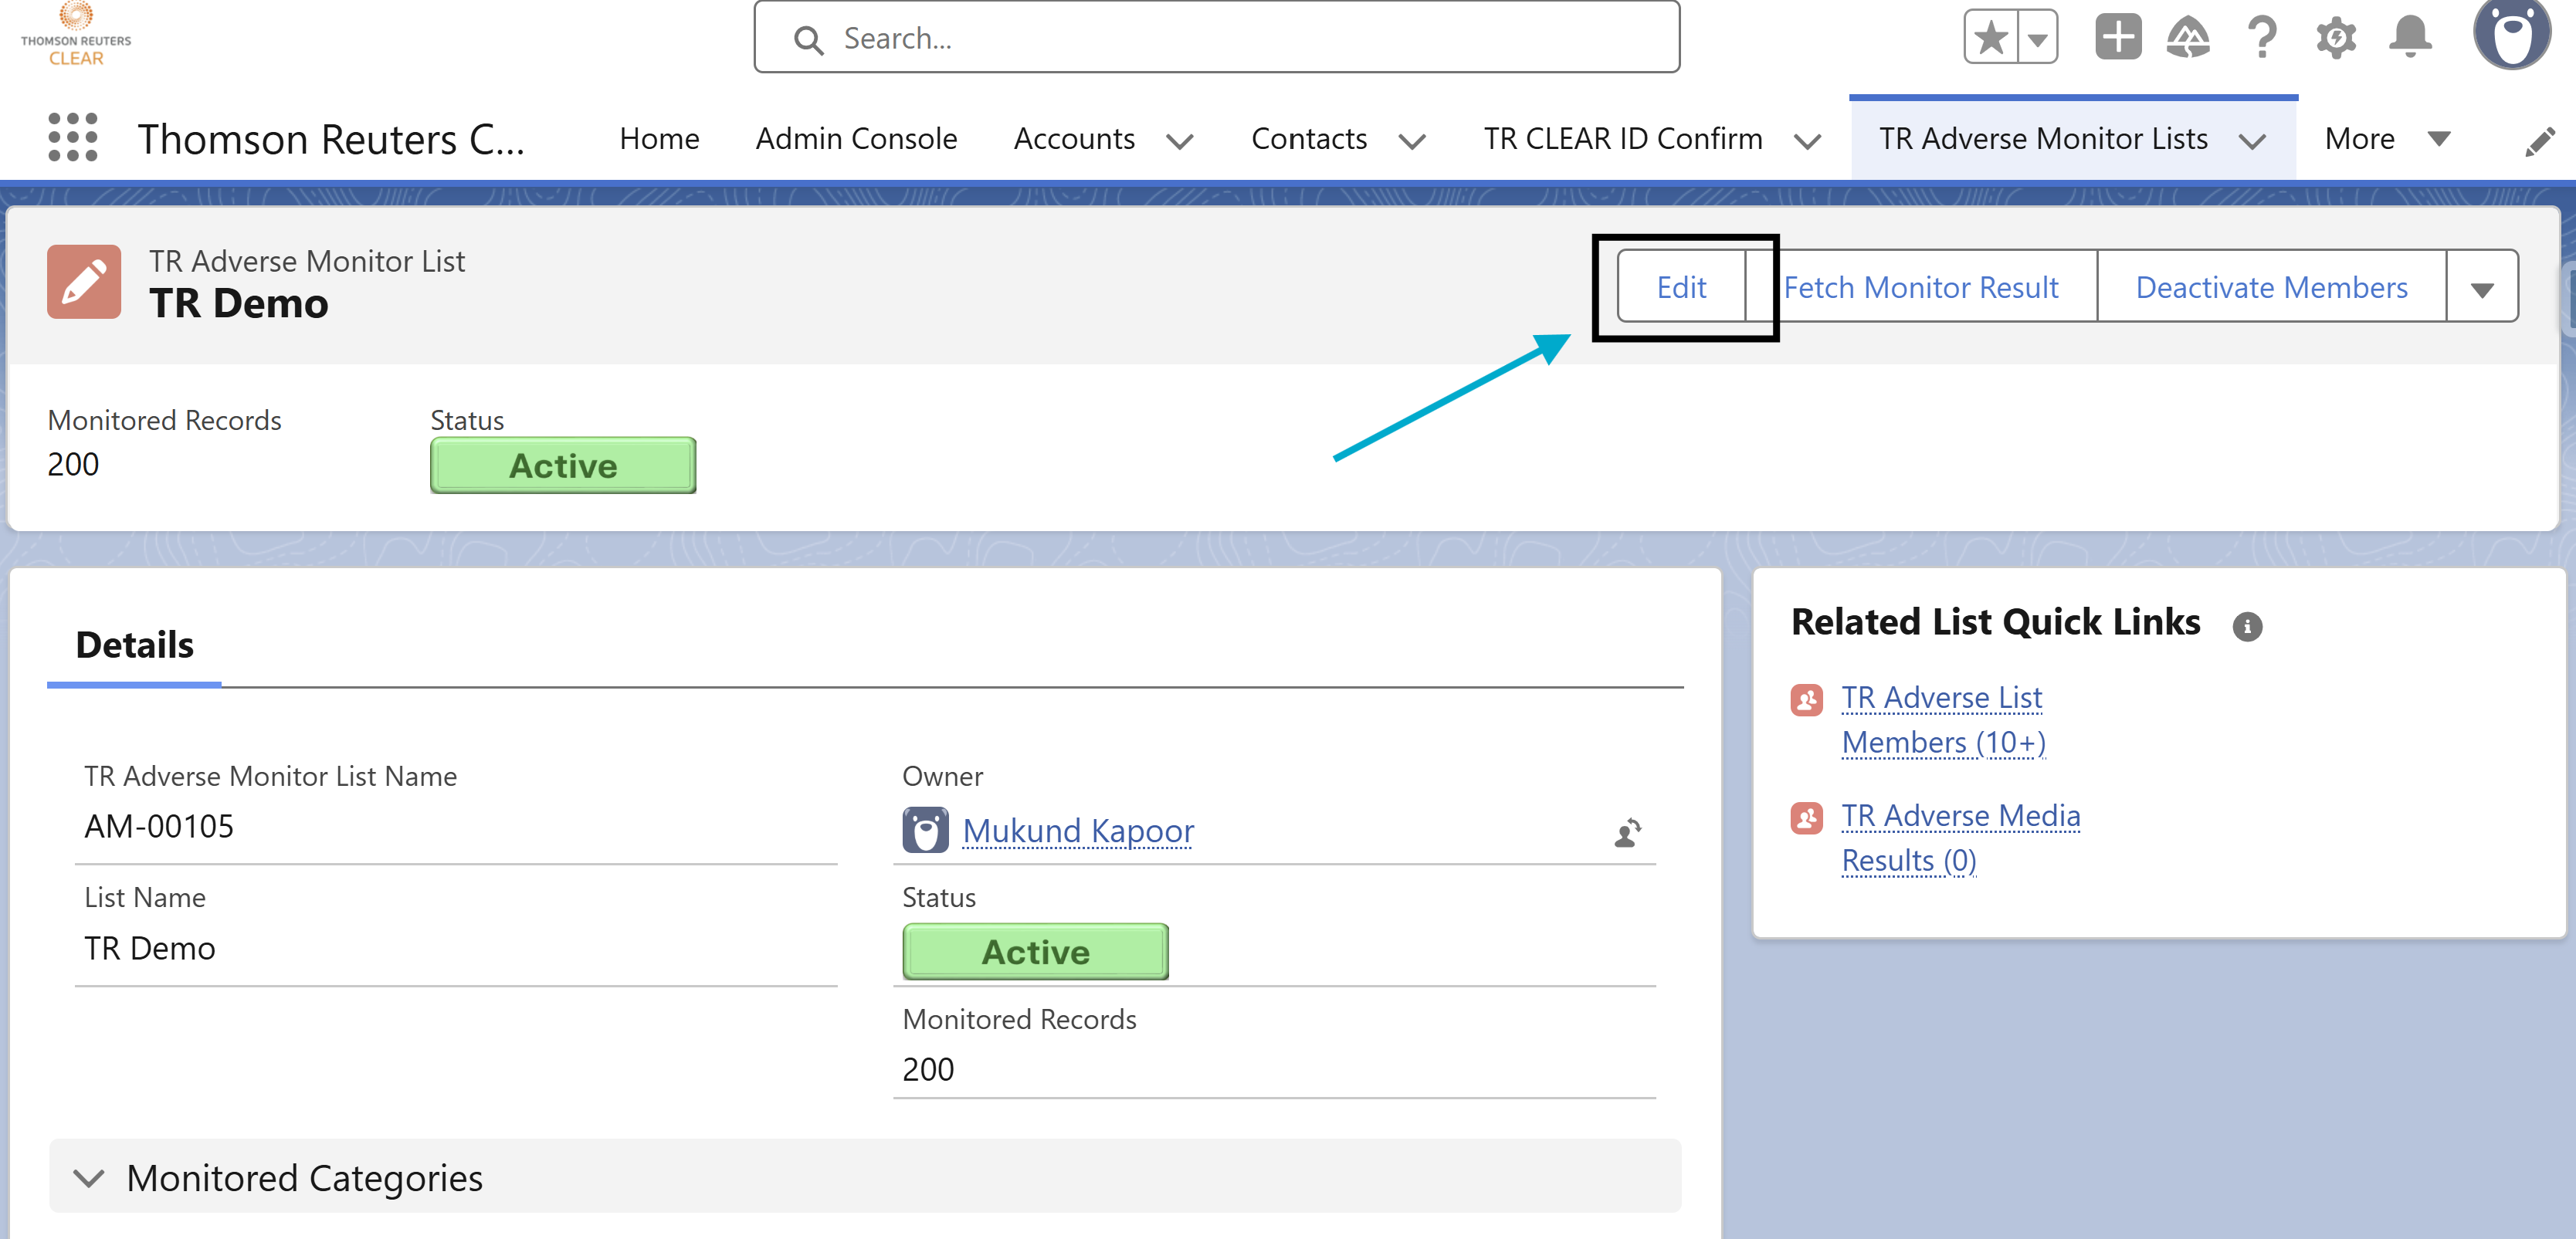Open the Notifications bell
The image size is (2576, 1239).
[x=2410, y=38]
